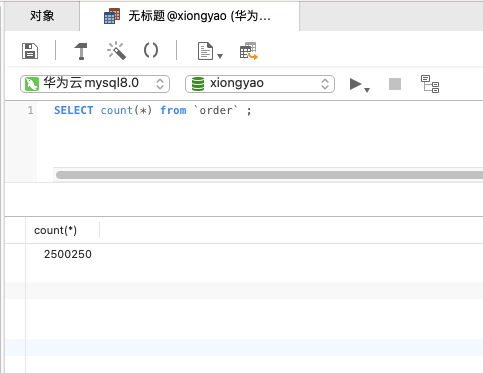Click line number 1 in editor gutter

coord(31,110)
